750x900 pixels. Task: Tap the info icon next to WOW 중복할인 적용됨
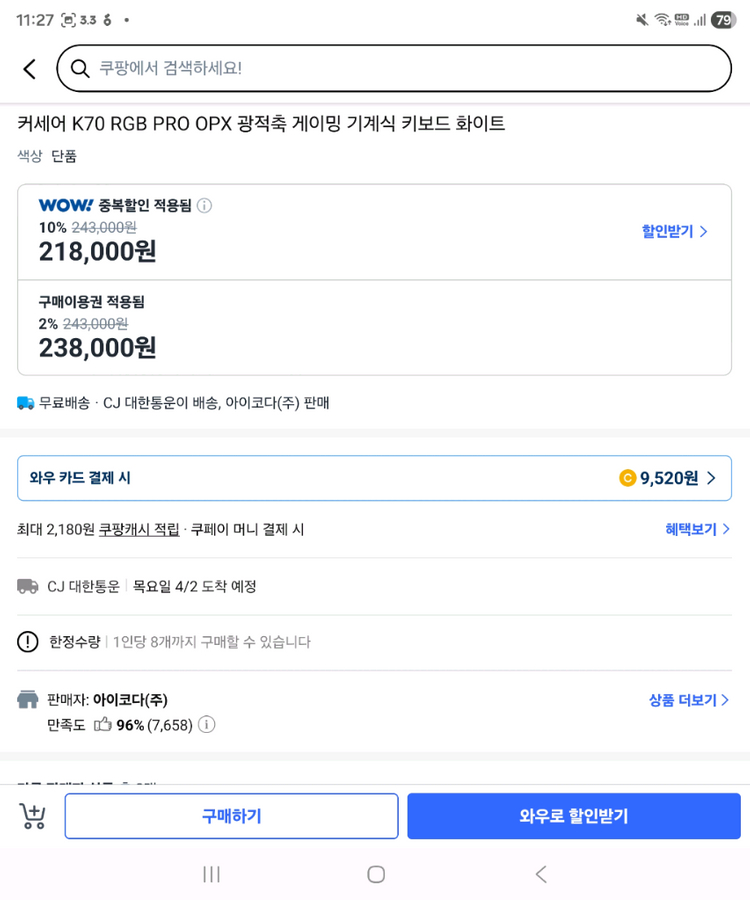tap(206, 204)
